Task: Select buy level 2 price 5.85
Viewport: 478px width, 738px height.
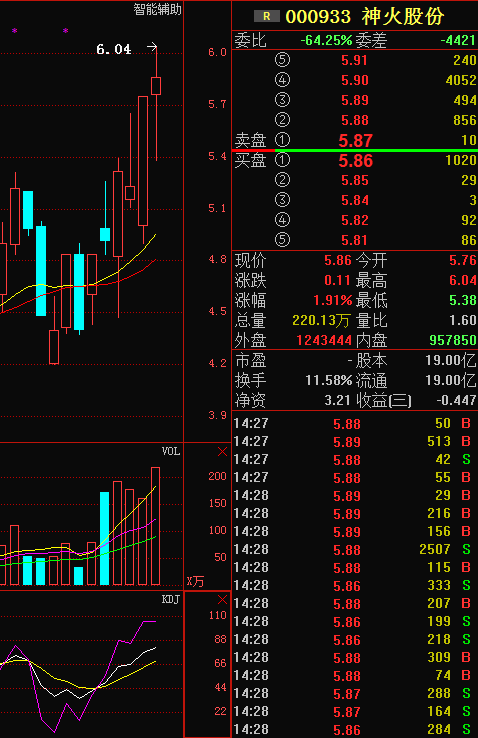Action: [354, 180]
